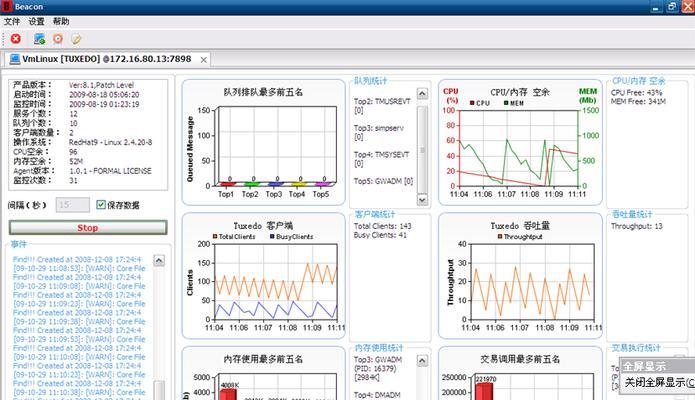Screen dimensions: 695x400
Task: Click the CPU/内存 空余 chart title
Action: click(520, 92)
